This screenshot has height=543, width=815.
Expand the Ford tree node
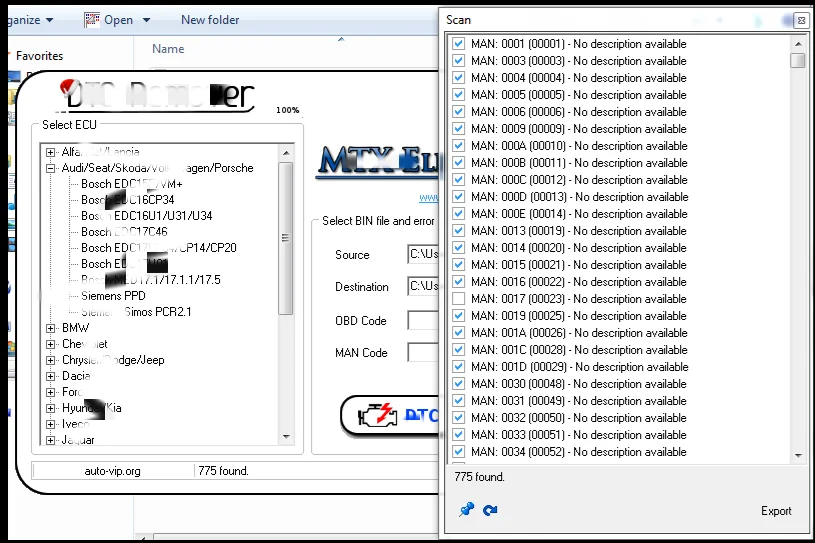click(50, 392)
